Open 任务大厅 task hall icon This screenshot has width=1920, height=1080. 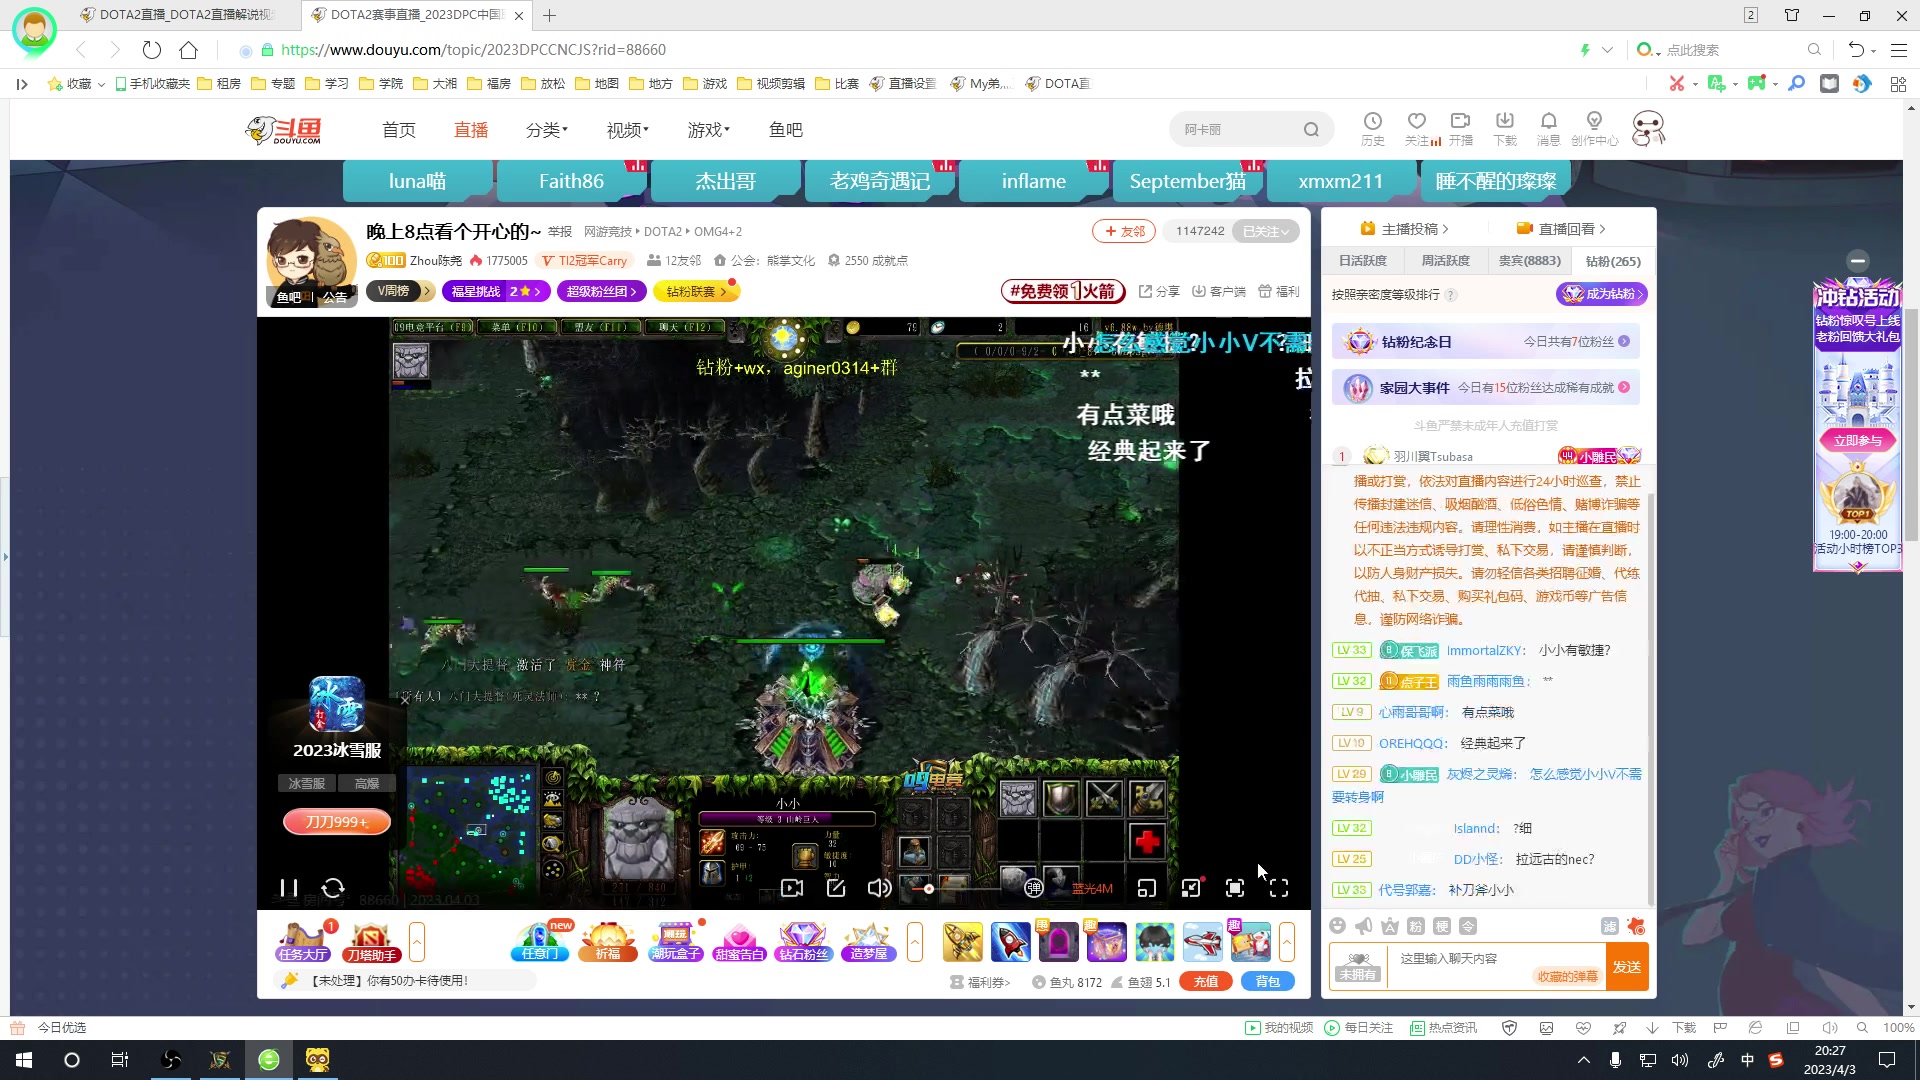pyautogui.click(x=304, y=942)
